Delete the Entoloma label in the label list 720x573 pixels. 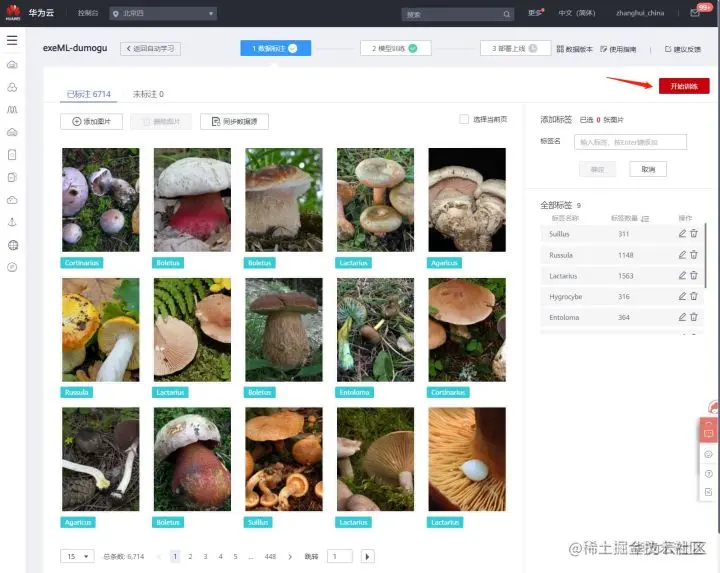point(694,317)
